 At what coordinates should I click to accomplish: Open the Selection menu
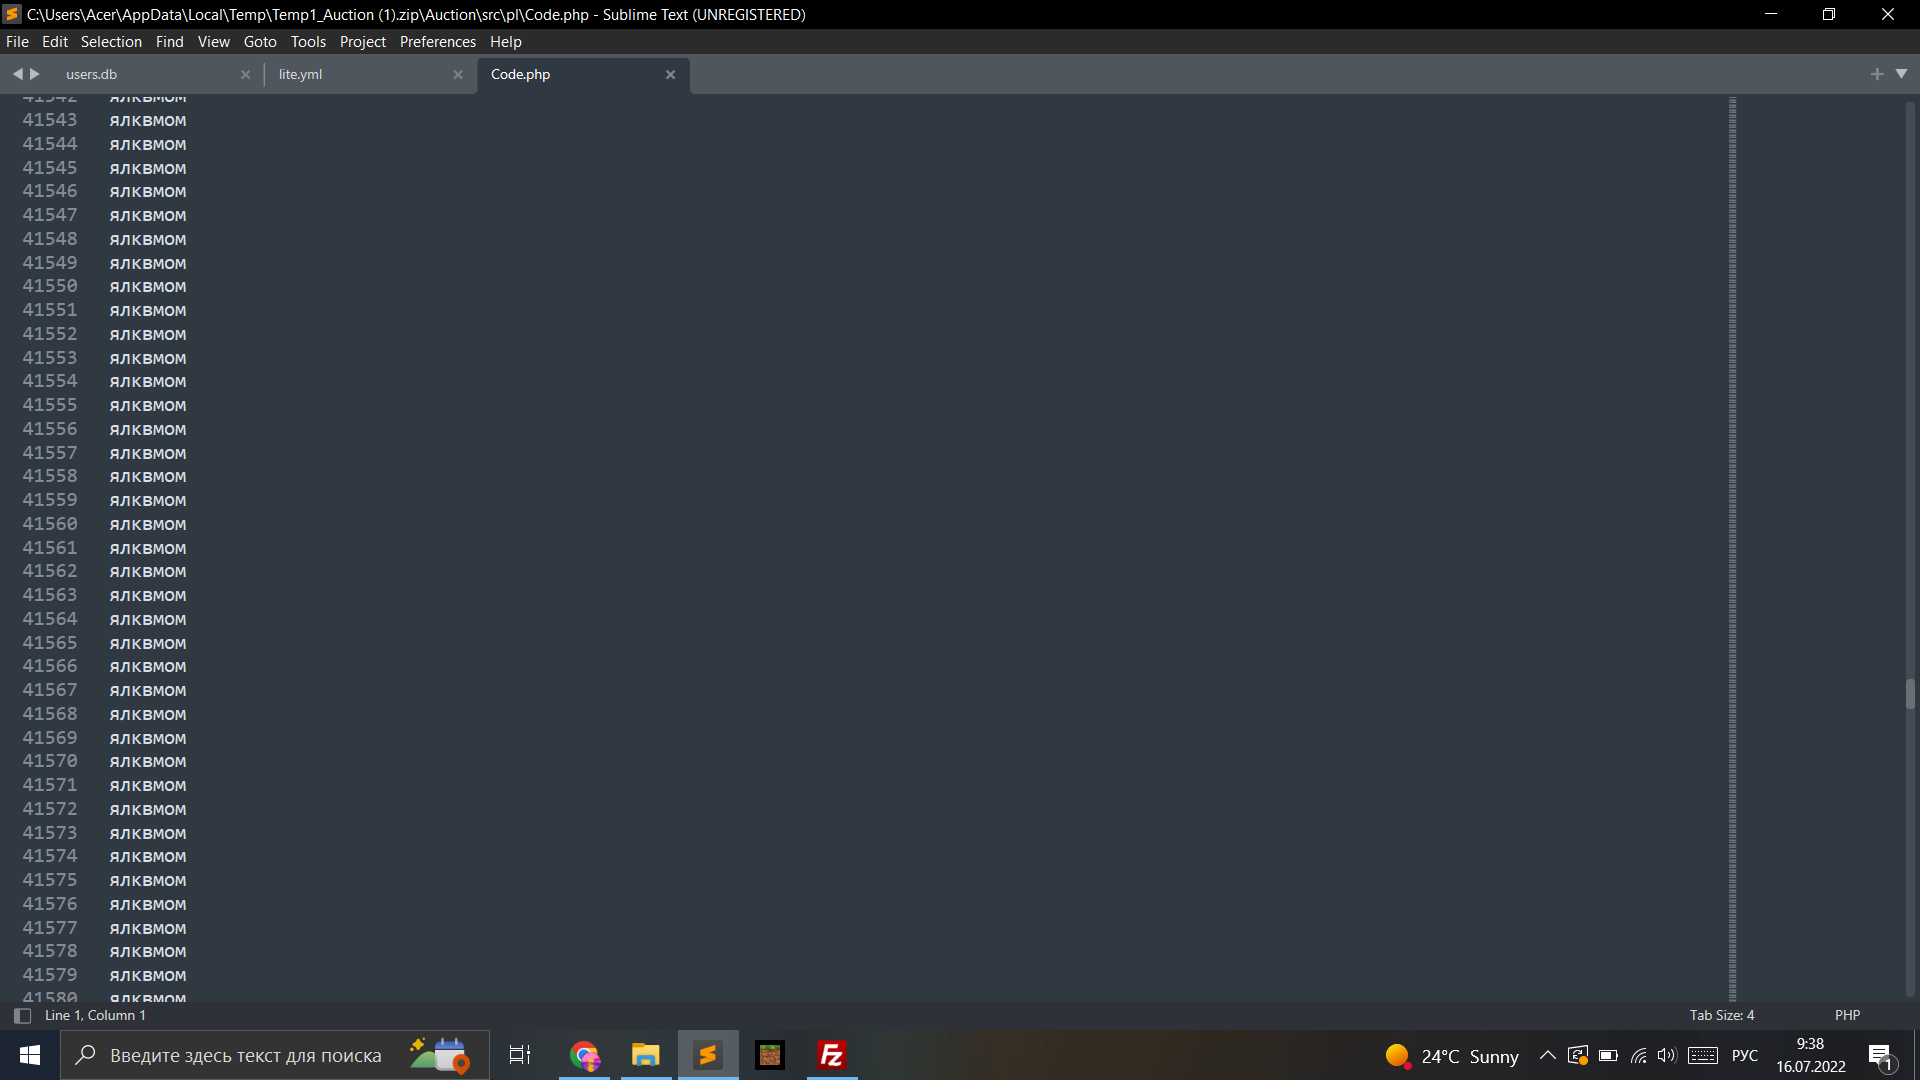pyautogui.click(x=111, y=42)
